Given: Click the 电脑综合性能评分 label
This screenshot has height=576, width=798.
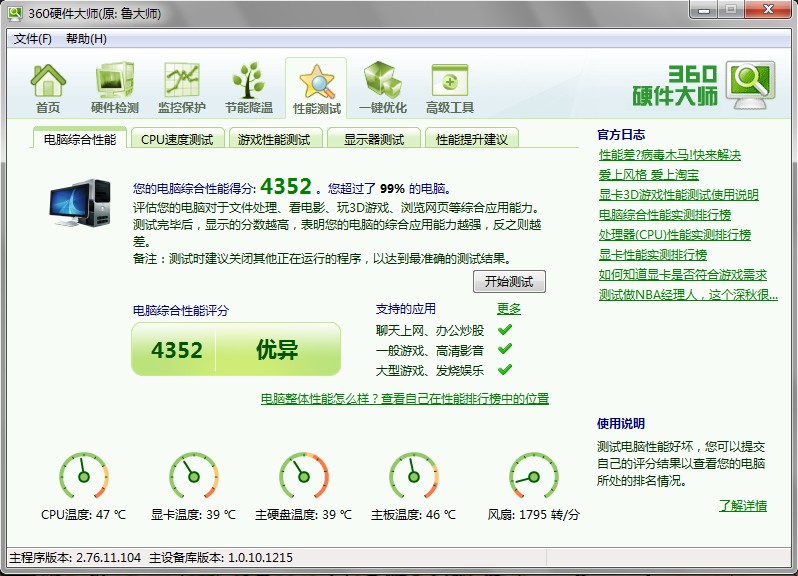Looking at the screenshot, I should (x=181, y=310).
